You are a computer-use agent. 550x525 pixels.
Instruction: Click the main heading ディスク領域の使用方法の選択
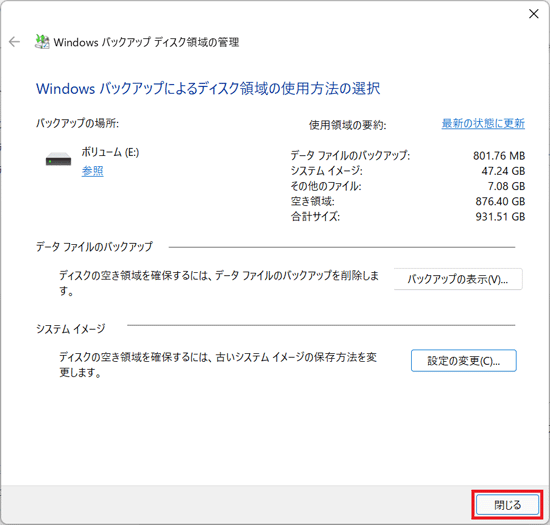pyautogui.click(x=208, y=88)
